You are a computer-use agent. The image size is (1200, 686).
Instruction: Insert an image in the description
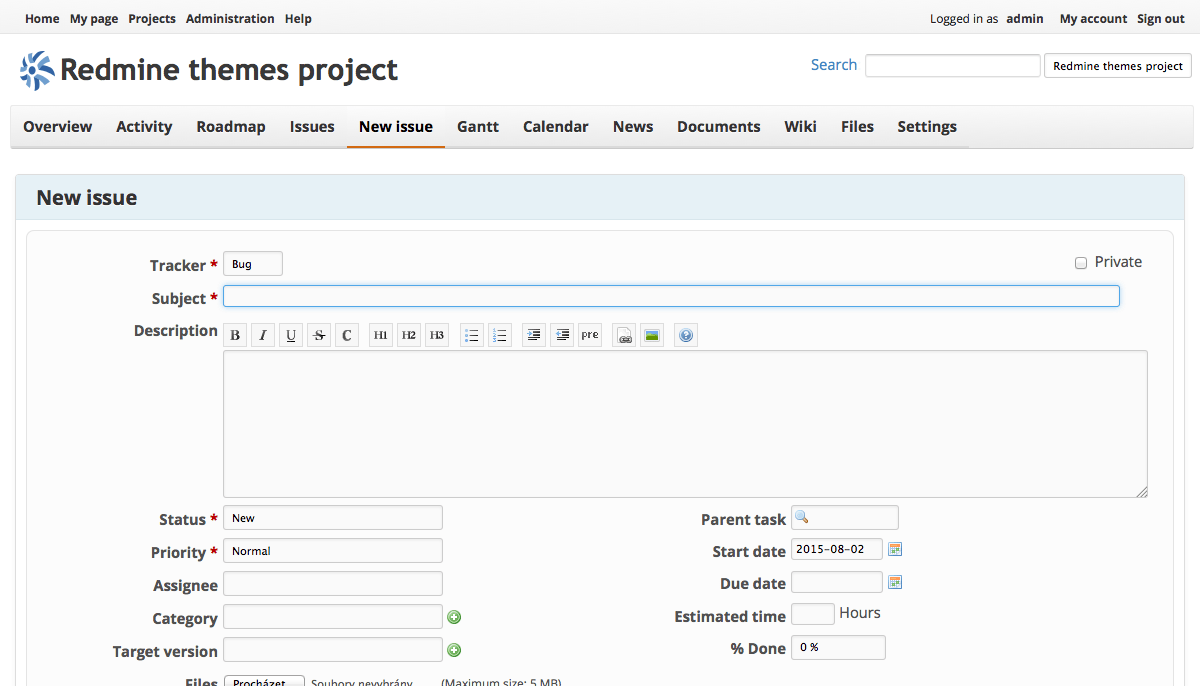tap(652, 335)
